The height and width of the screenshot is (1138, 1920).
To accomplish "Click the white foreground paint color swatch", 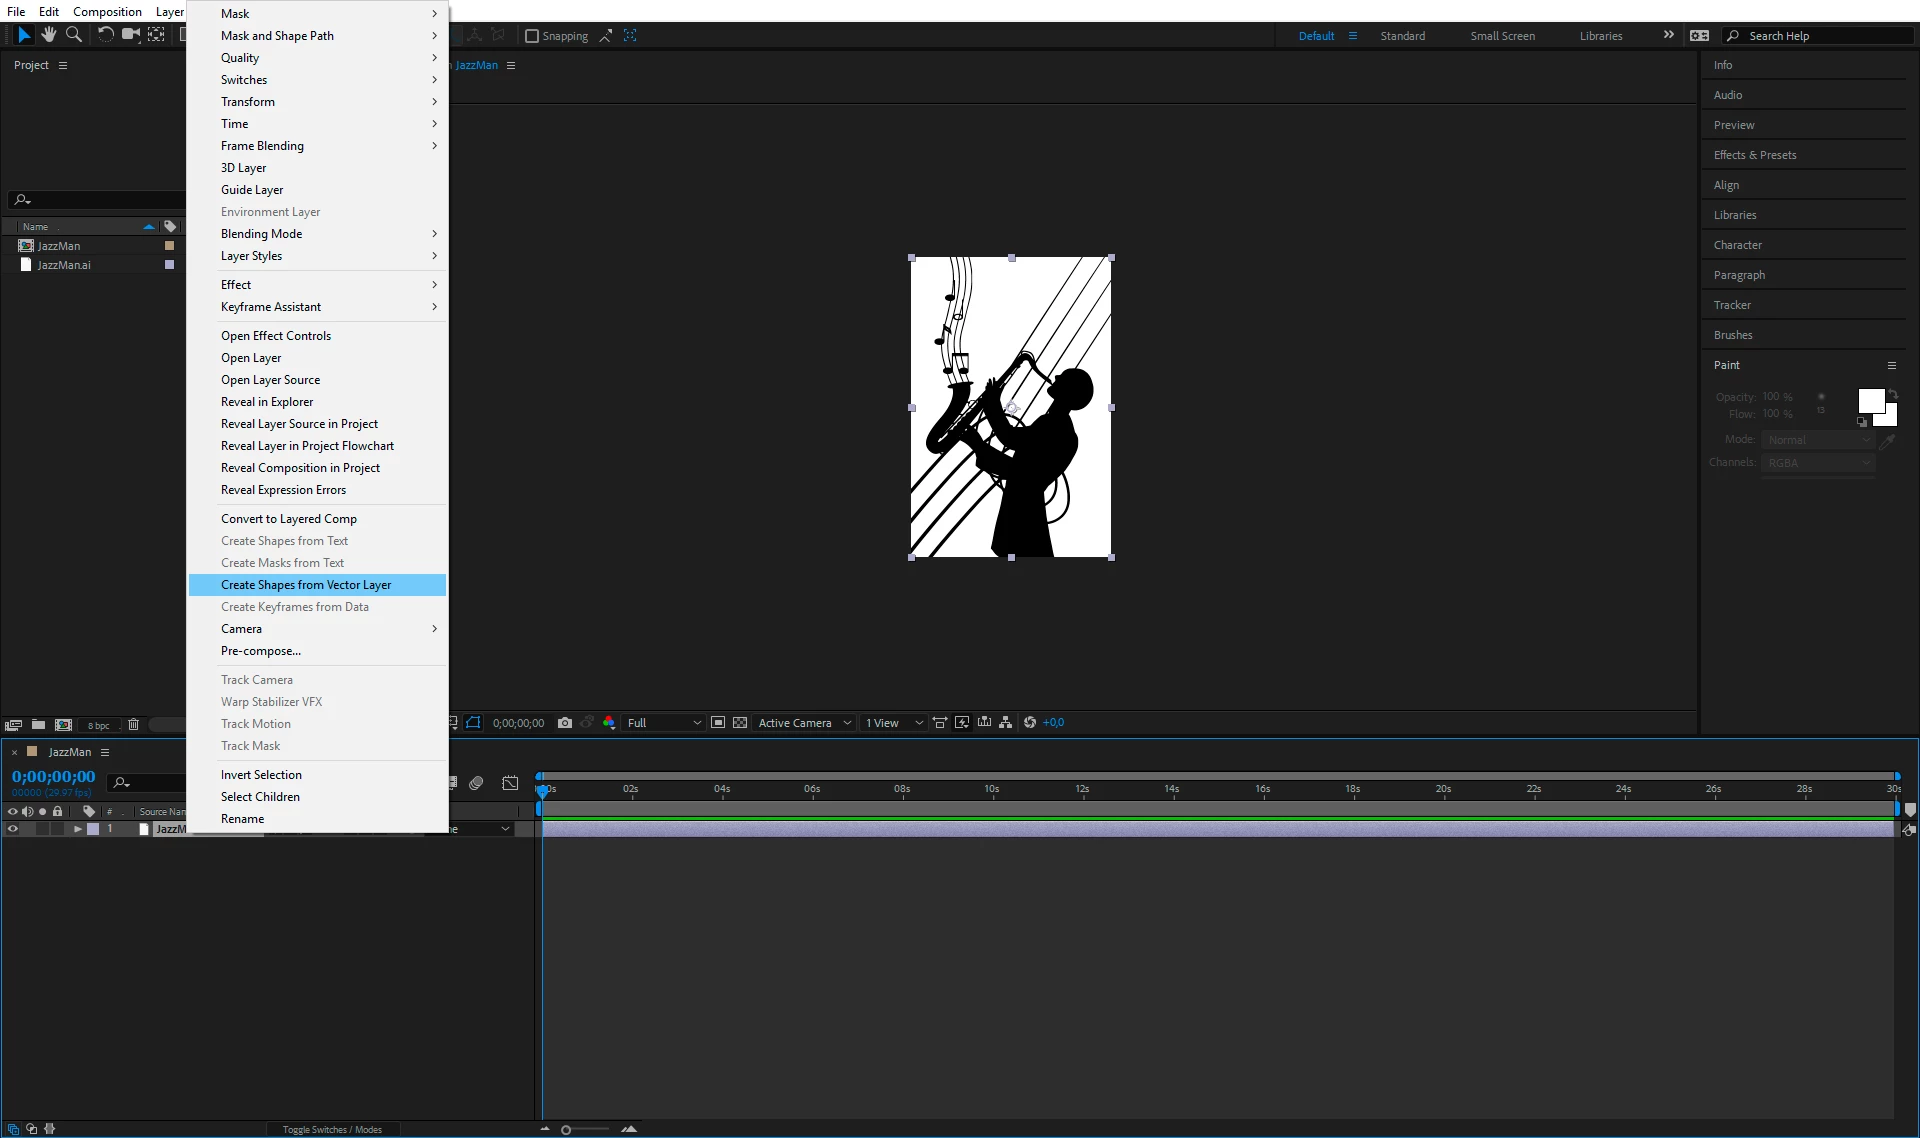I will point(1870,400).
